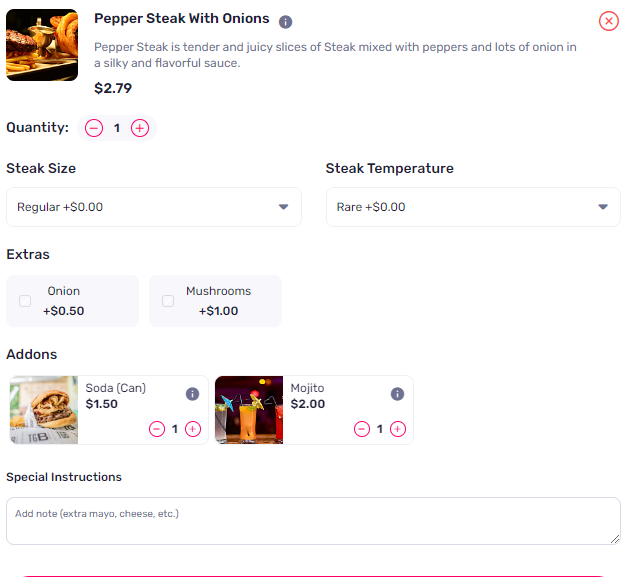Reduce Mojito addon quantity
Screen dimensions: 635x577
click(362, 429)
